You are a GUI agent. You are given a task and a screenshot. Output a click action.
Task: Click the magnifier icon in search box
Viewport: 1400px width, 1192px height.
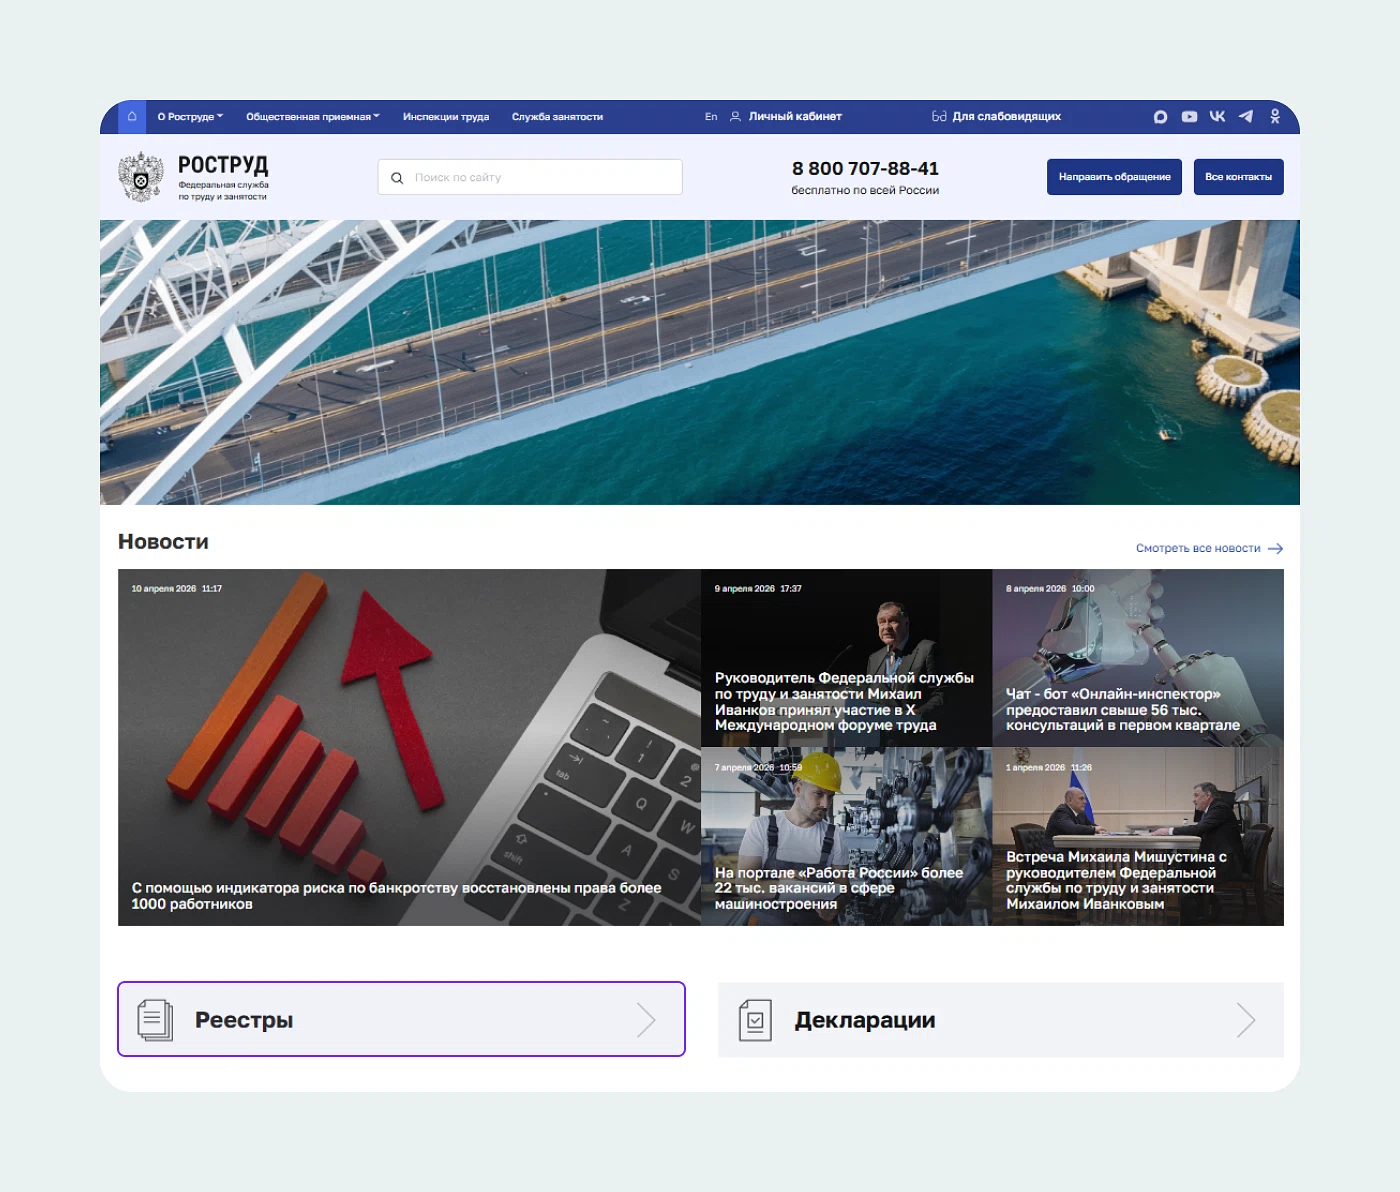[397, 178]
